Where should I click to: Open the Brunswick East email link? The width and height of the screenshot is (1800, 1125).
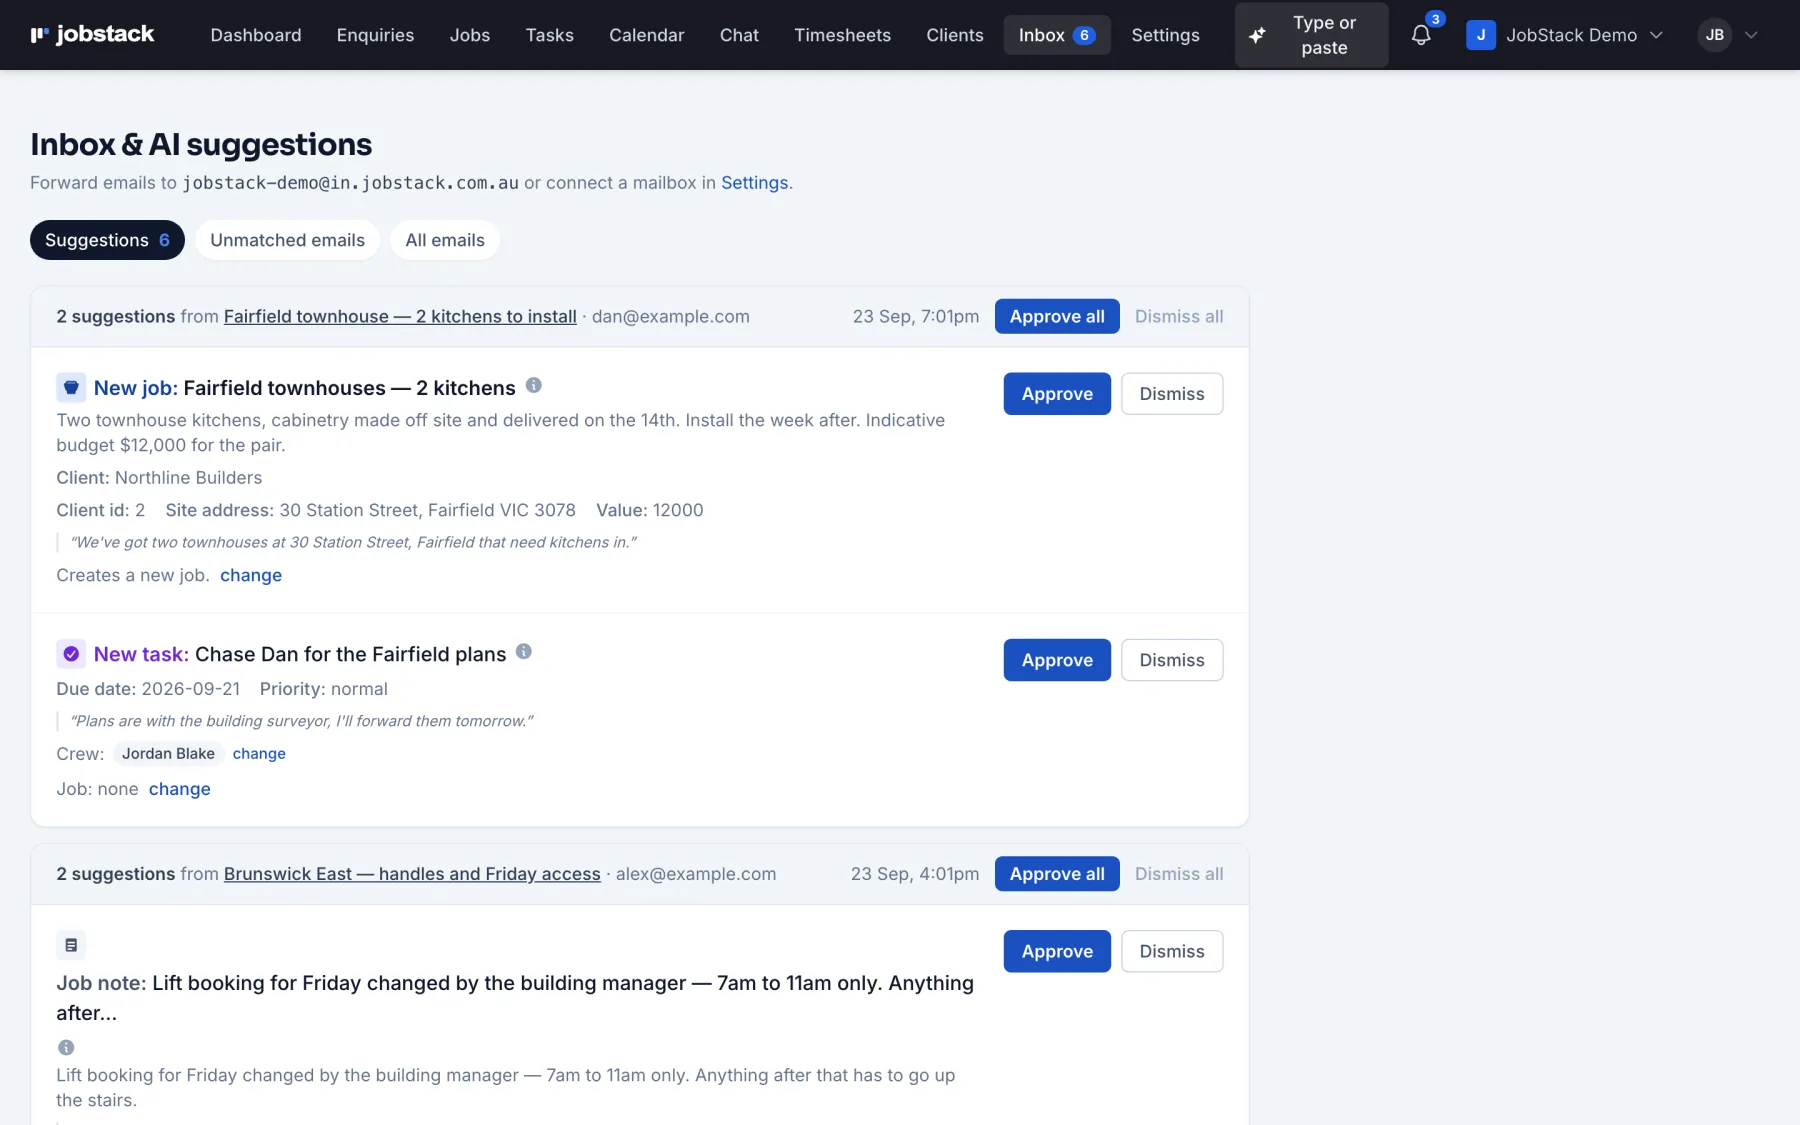click(412, 874)
